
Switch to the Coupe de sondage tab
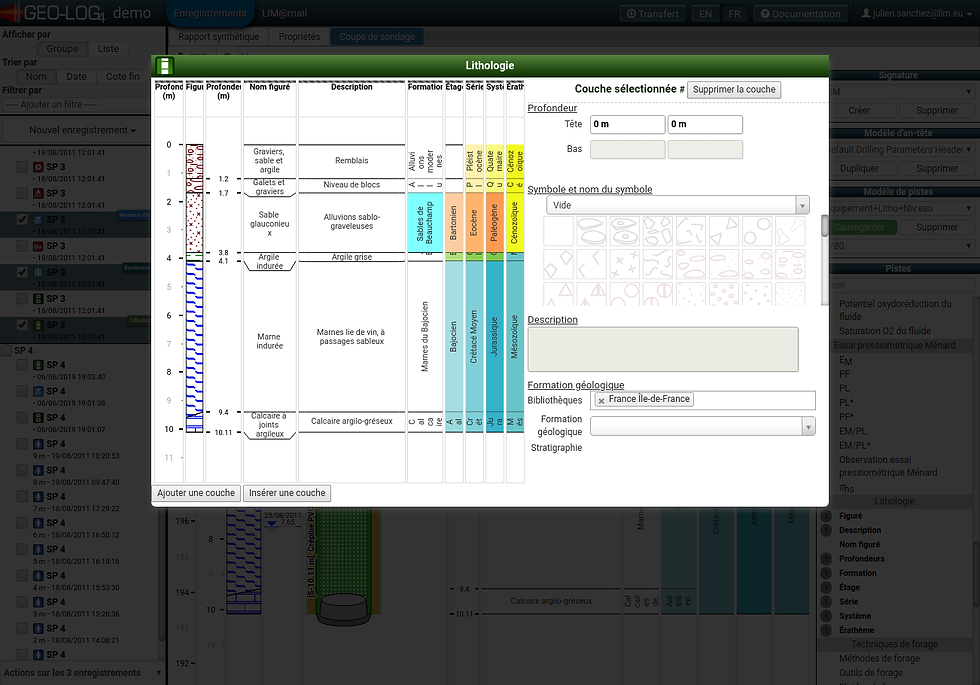pyautogui.click(x=377, y=37)
